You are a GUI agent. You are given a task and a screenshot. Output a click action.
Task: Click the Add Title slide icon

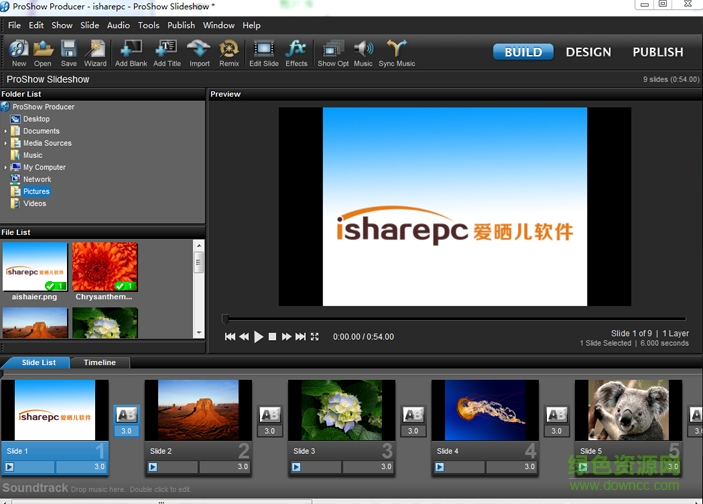[167, 49]
